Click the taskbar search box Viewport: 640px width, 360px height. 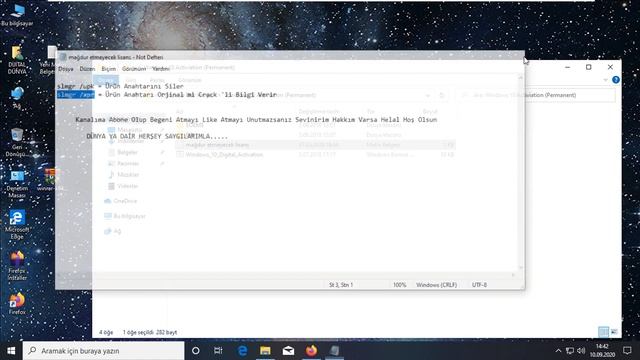(104, 351)
